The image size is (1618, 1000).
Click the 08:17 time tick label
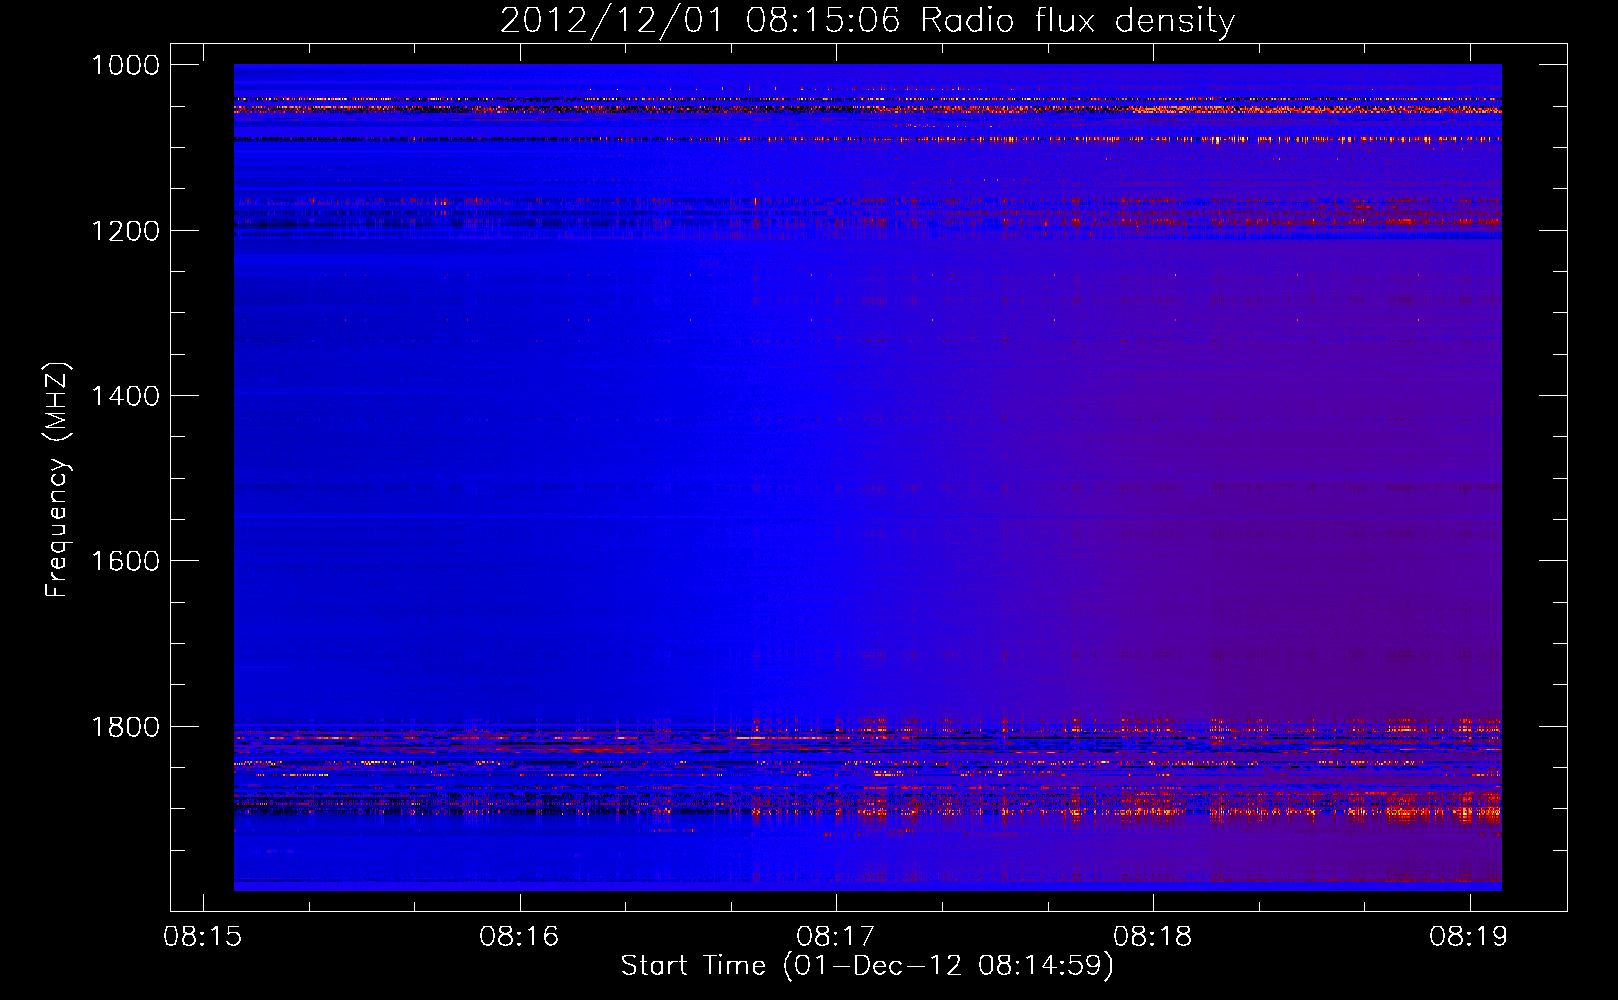(x=836, y=937)
